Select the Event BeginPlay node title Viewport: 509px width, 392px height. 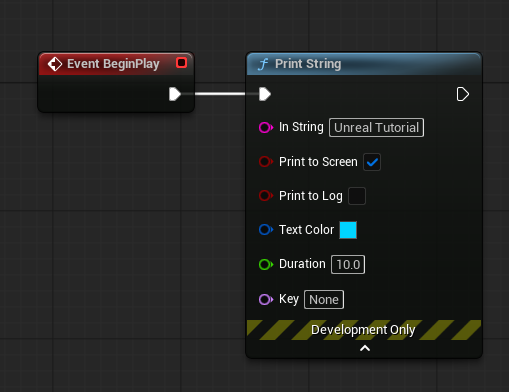tap(113, 64)
